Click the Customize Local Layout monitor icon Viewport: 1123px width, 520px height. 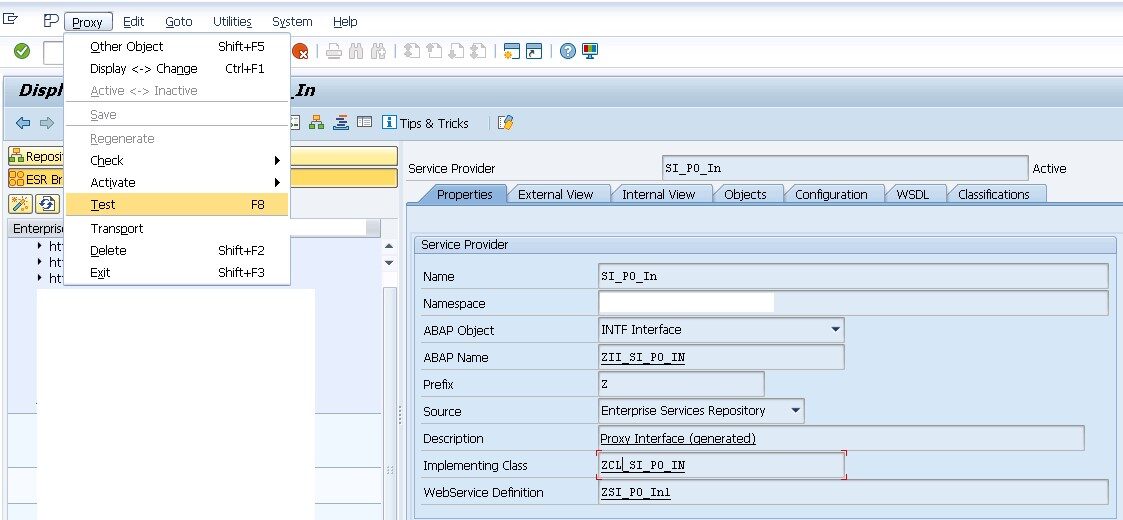coord(589,52)
